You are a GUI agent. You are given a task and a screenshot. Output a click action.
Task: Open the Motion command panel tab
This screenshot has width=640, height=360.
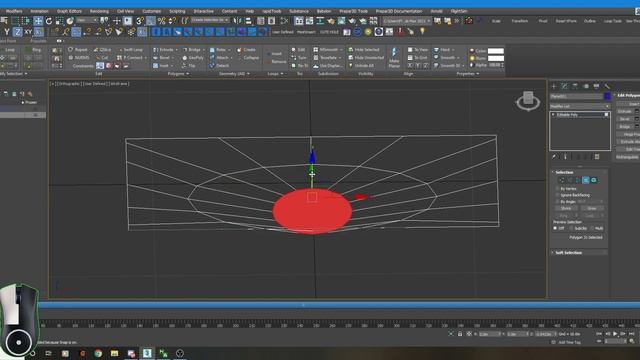586,86
